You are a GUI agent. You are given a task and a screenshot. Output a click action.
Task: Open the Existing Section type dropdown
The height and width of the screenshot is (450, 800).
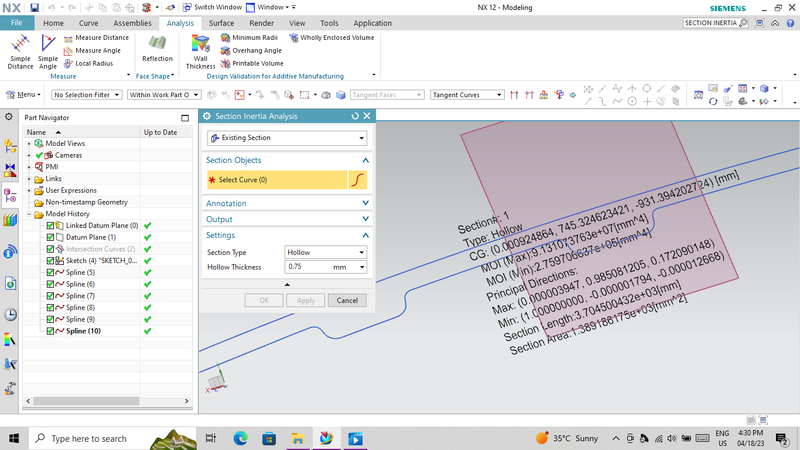coord(287,138)
